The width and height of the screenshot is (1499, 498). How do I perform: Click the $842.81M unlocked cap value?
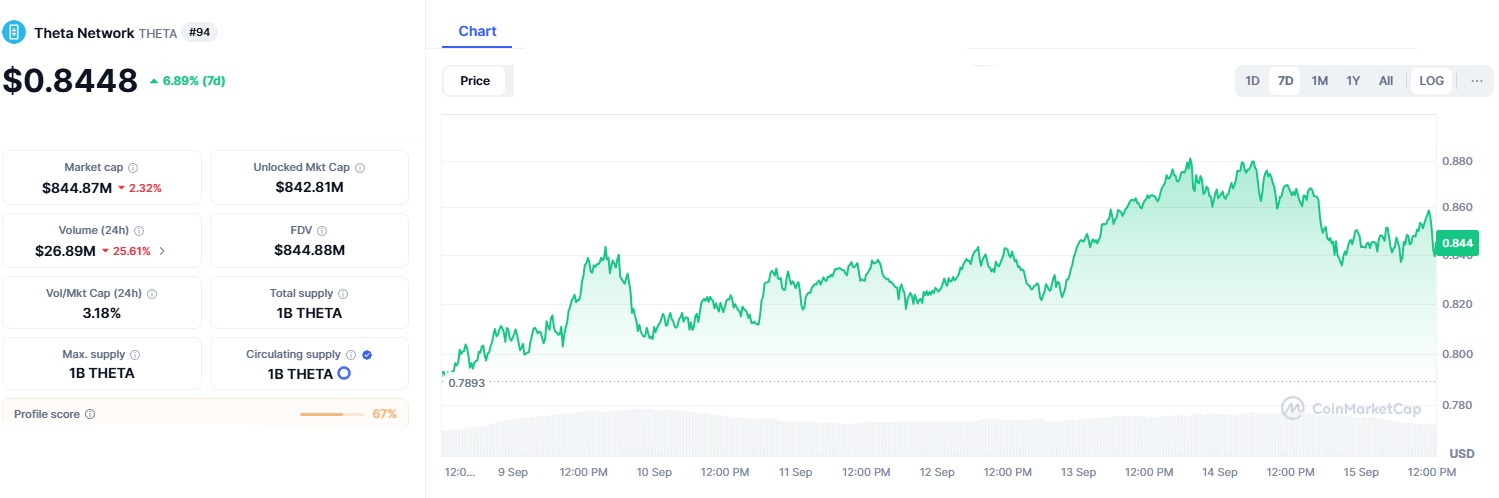309,187
